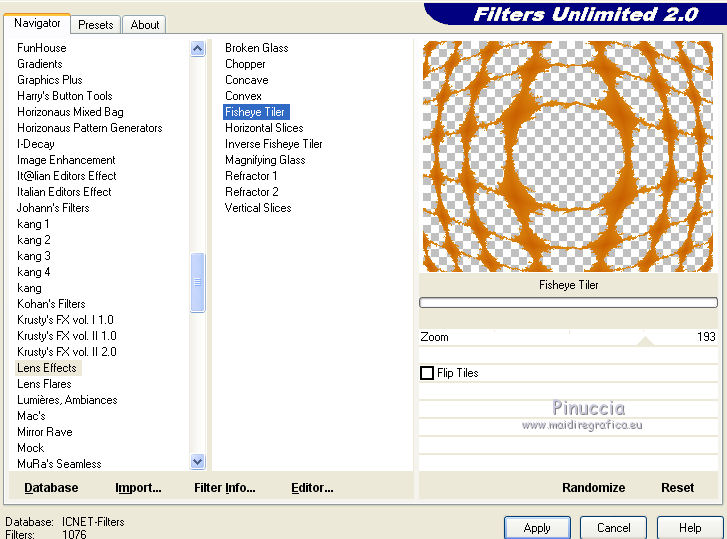This screenshot has height=539, width=727.
Task: Select Kohan's Filters category
Action: point(51,304)
